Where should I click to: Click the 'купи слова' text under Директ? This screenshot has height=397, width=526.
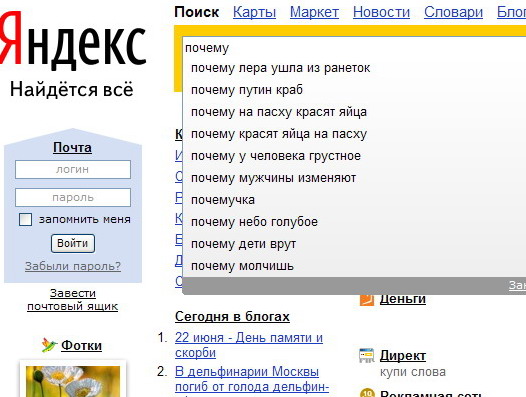[x=413, y=372]
